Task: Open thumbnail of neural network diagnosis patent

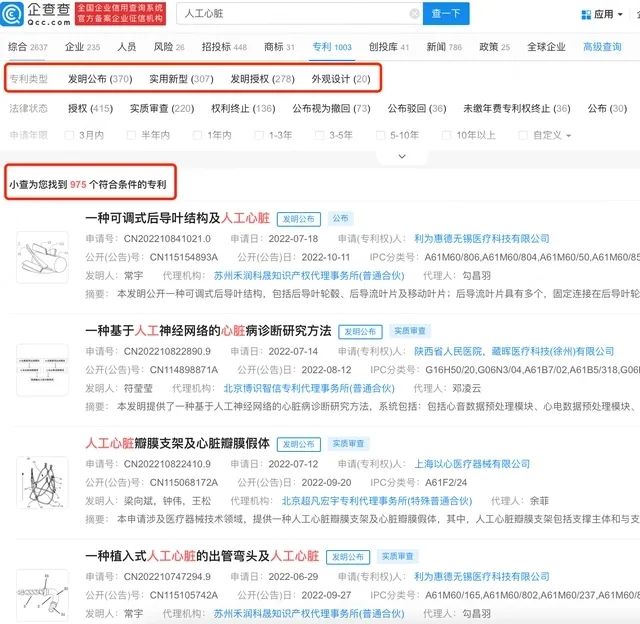Action: click(42, 370)
